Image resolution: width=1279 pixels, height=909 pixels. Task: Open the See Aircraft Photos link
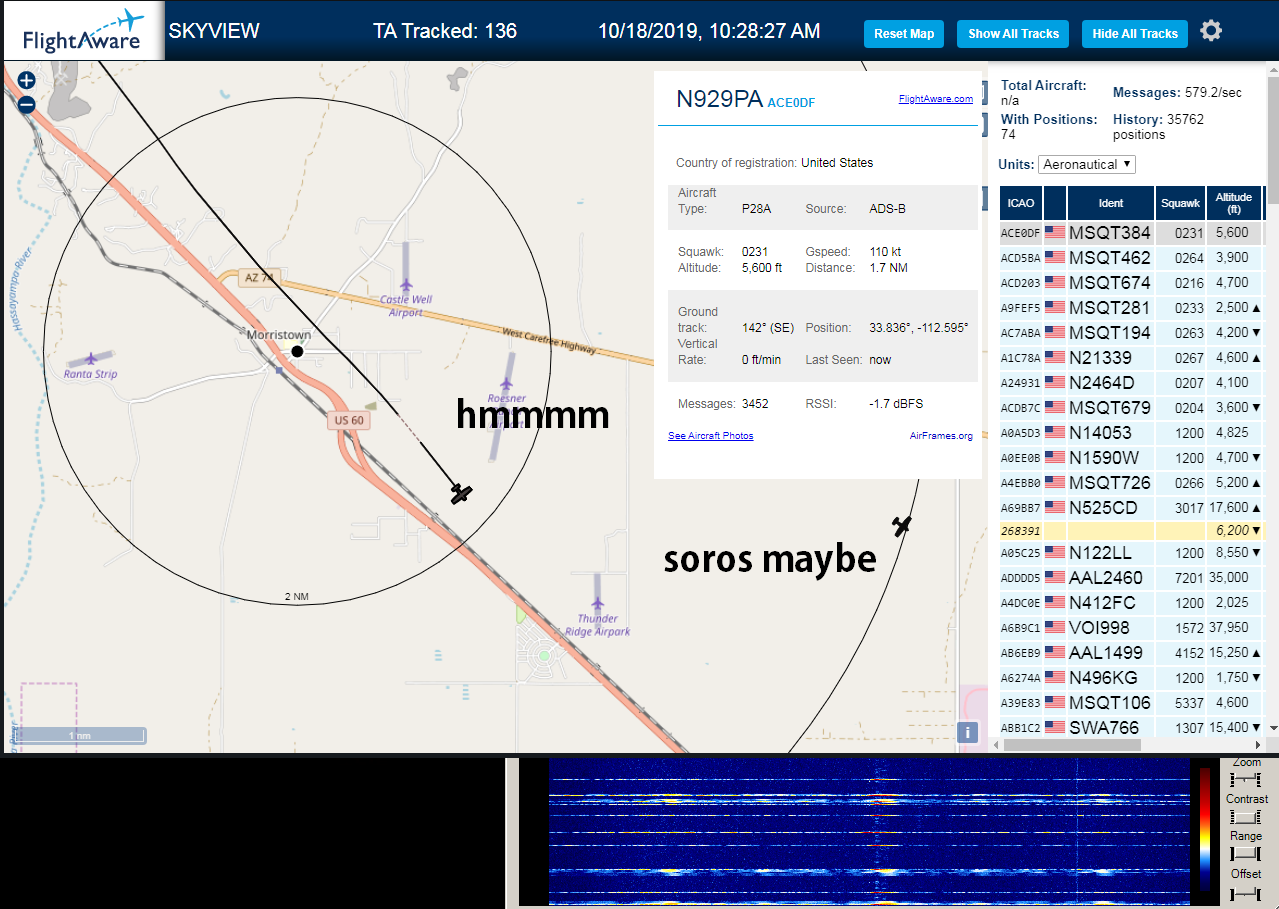711,436
